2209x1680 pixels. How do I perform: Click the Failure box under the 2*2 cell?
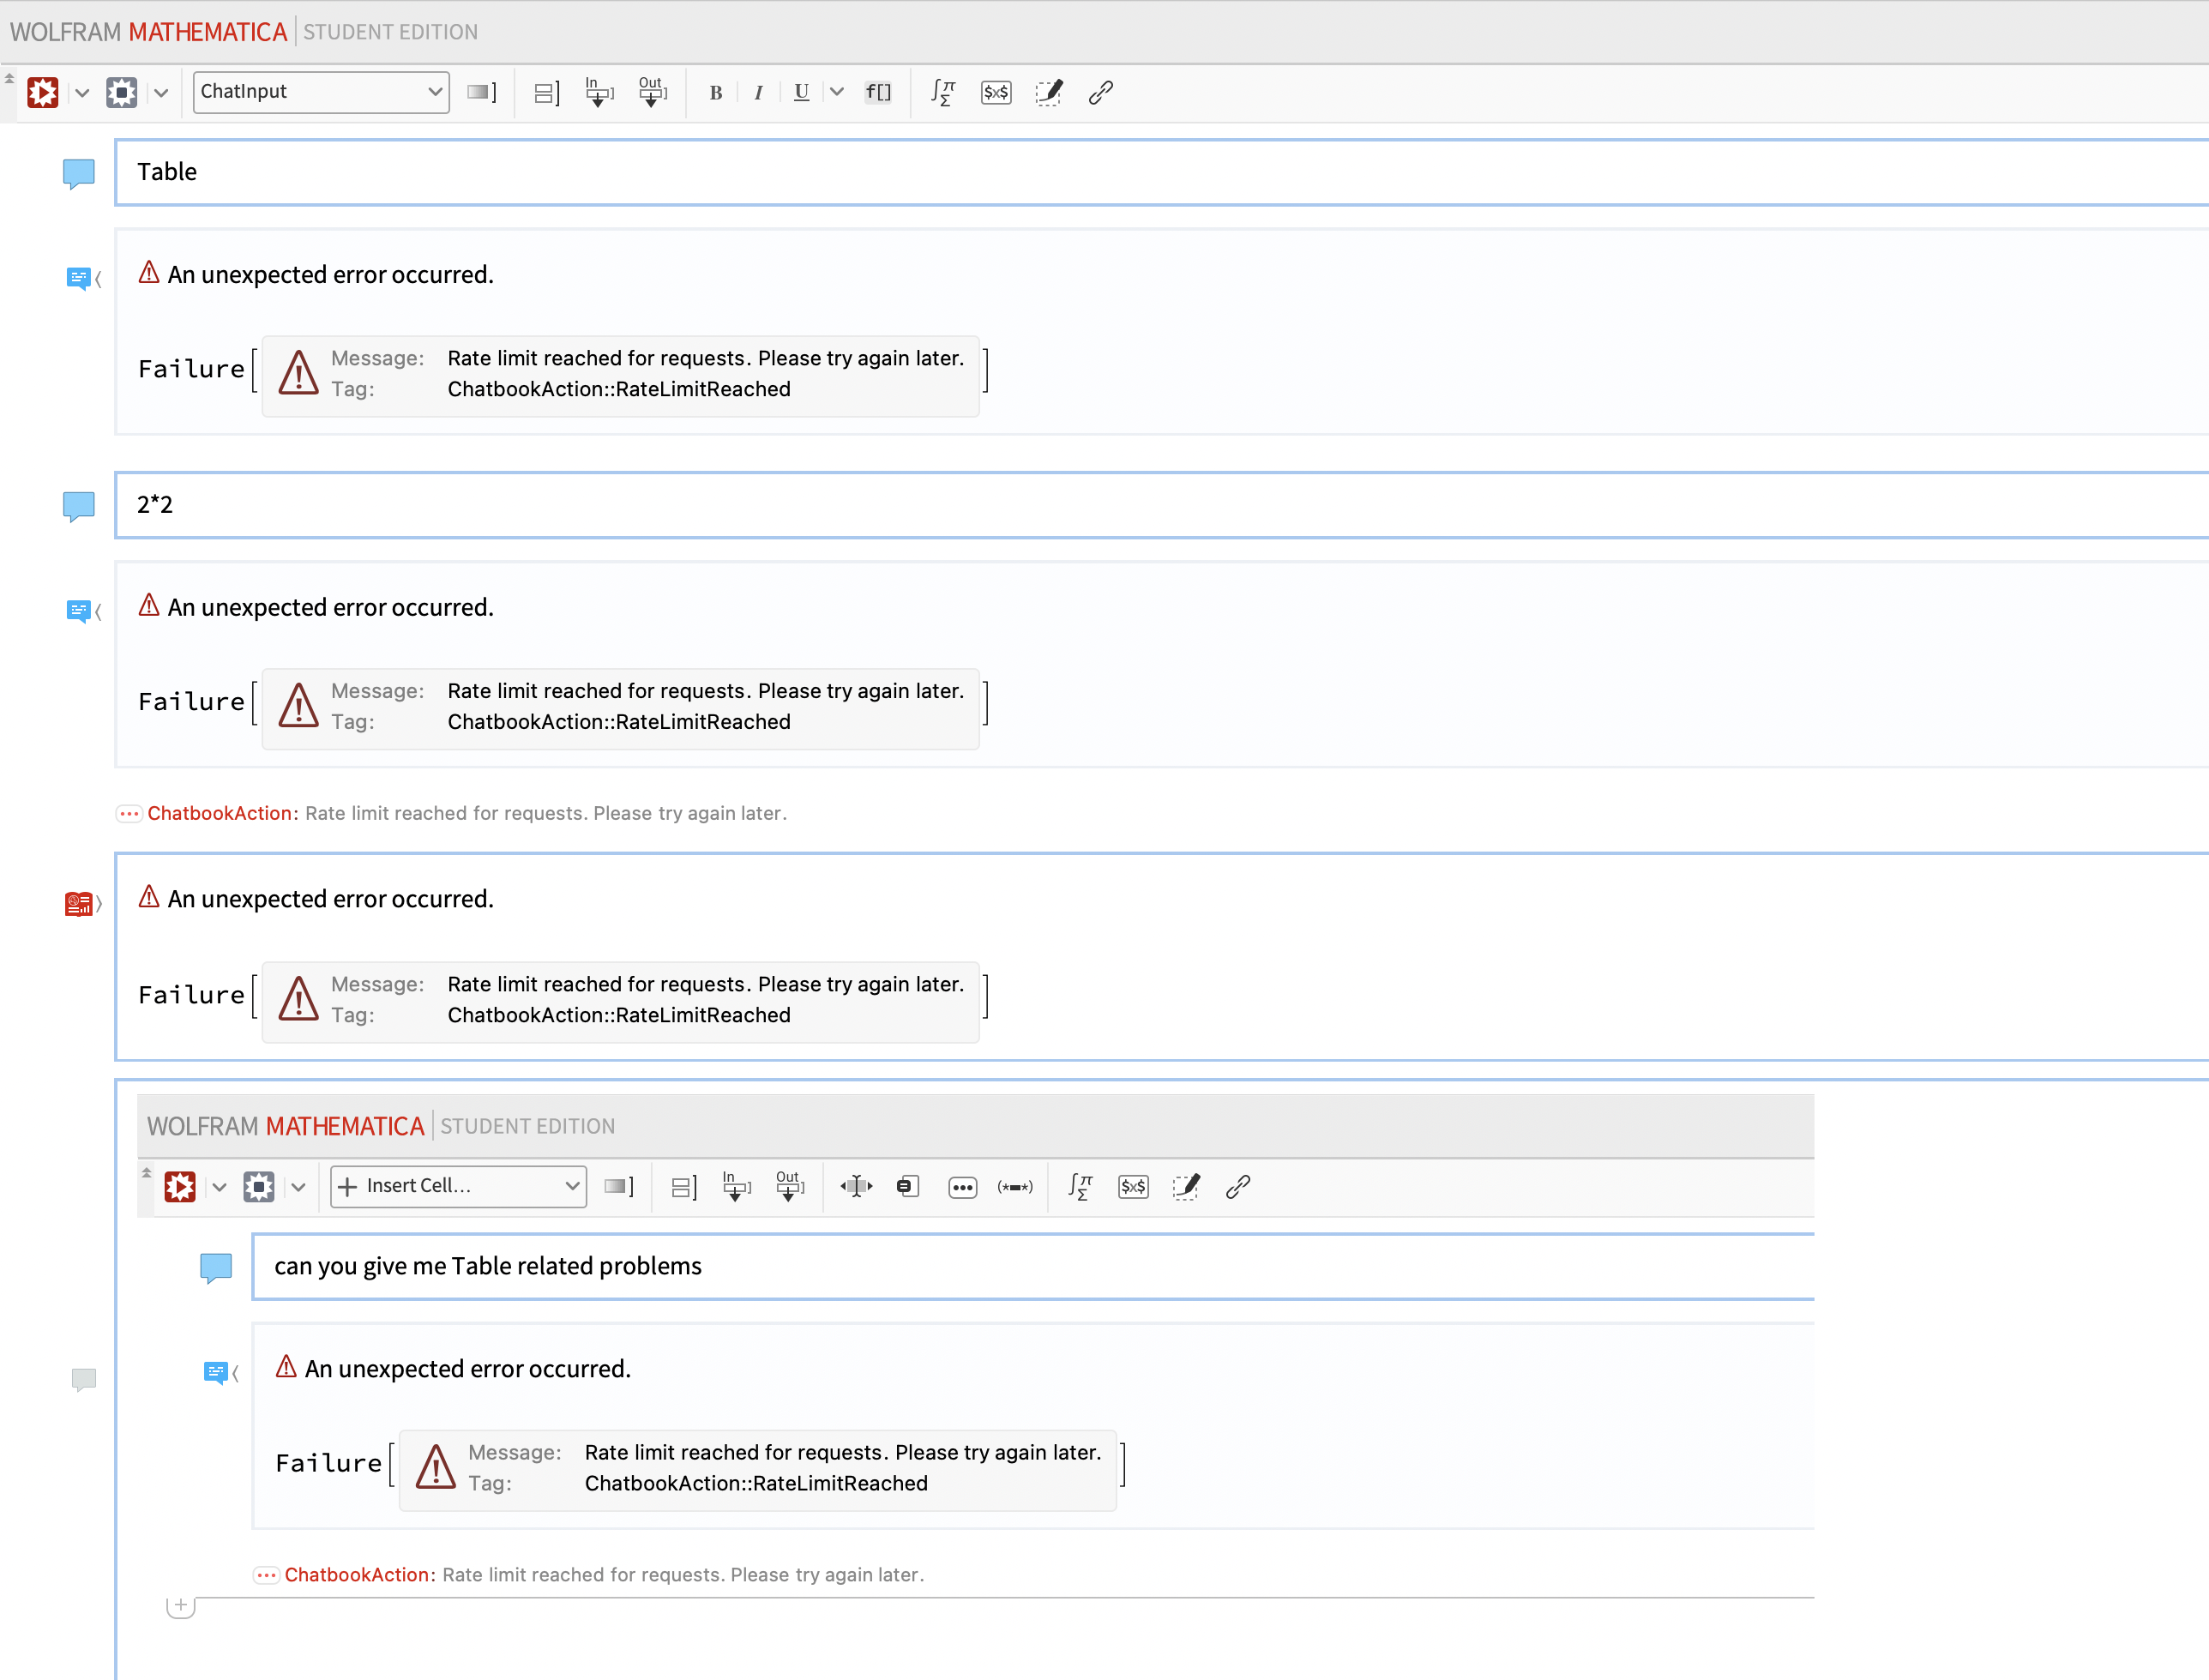[621, 708]
